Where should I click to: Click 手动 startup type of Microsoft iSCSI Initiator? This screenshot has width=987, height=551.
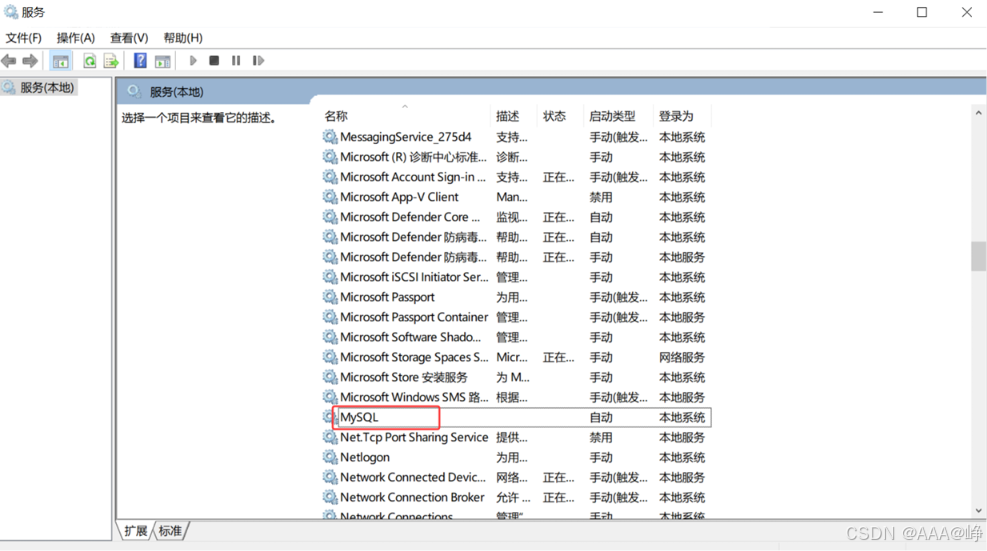pos(601,277)
